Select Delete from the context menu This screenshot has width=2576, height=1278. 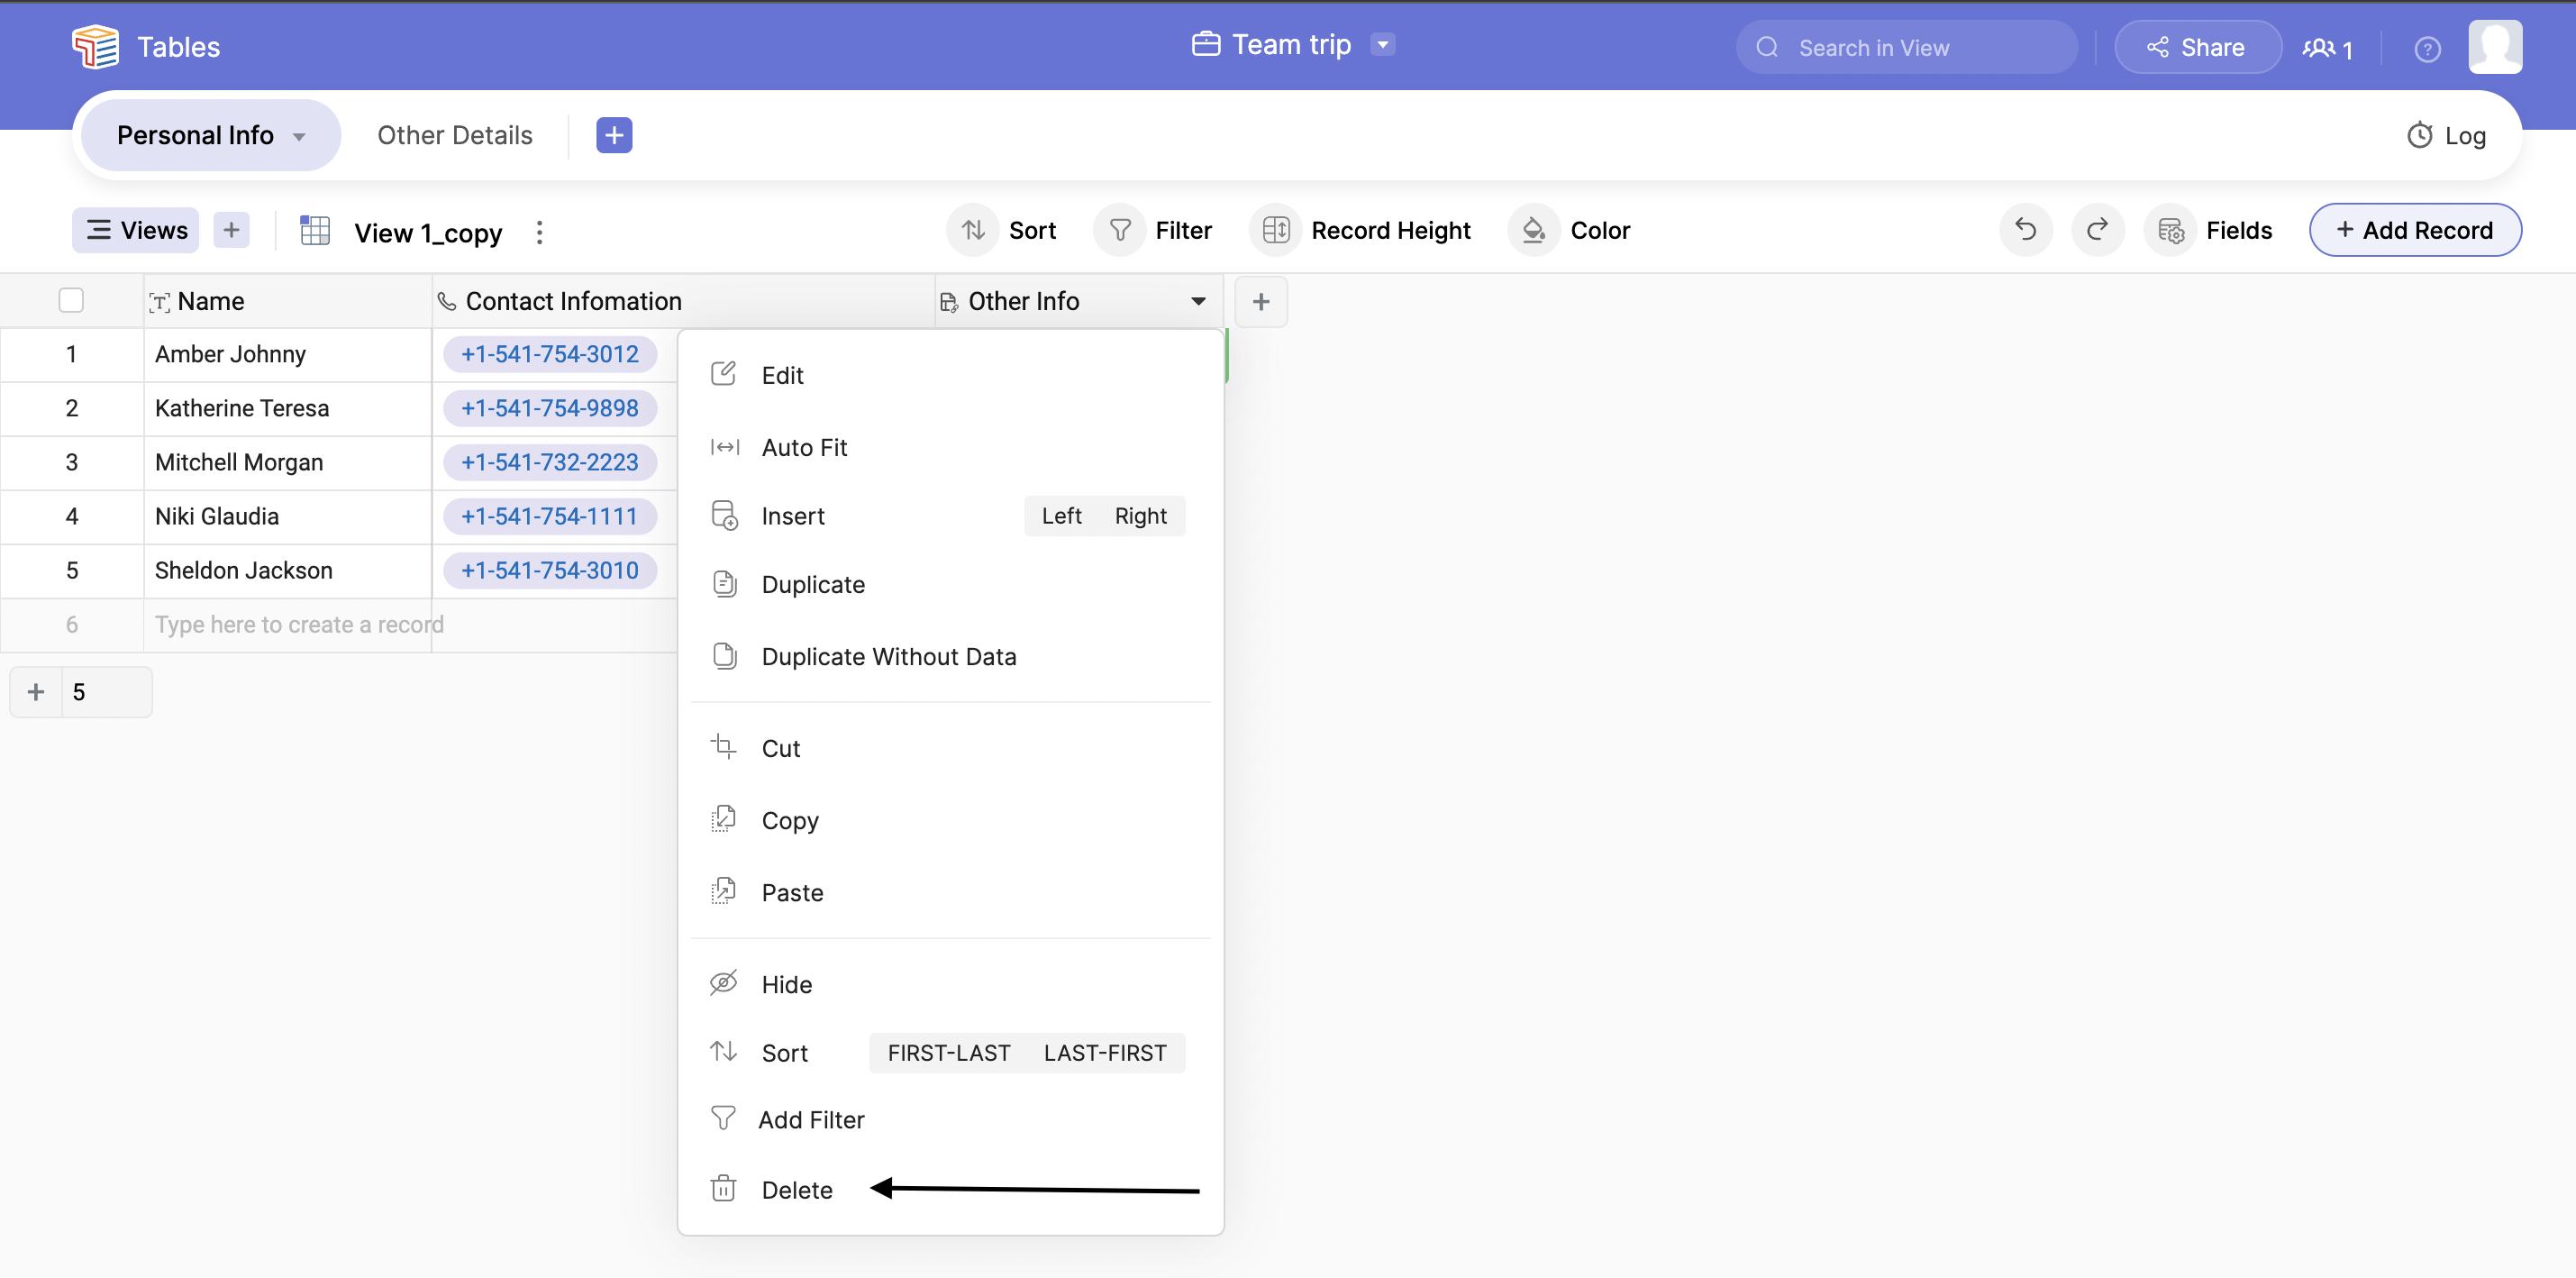coord(796,1190)
